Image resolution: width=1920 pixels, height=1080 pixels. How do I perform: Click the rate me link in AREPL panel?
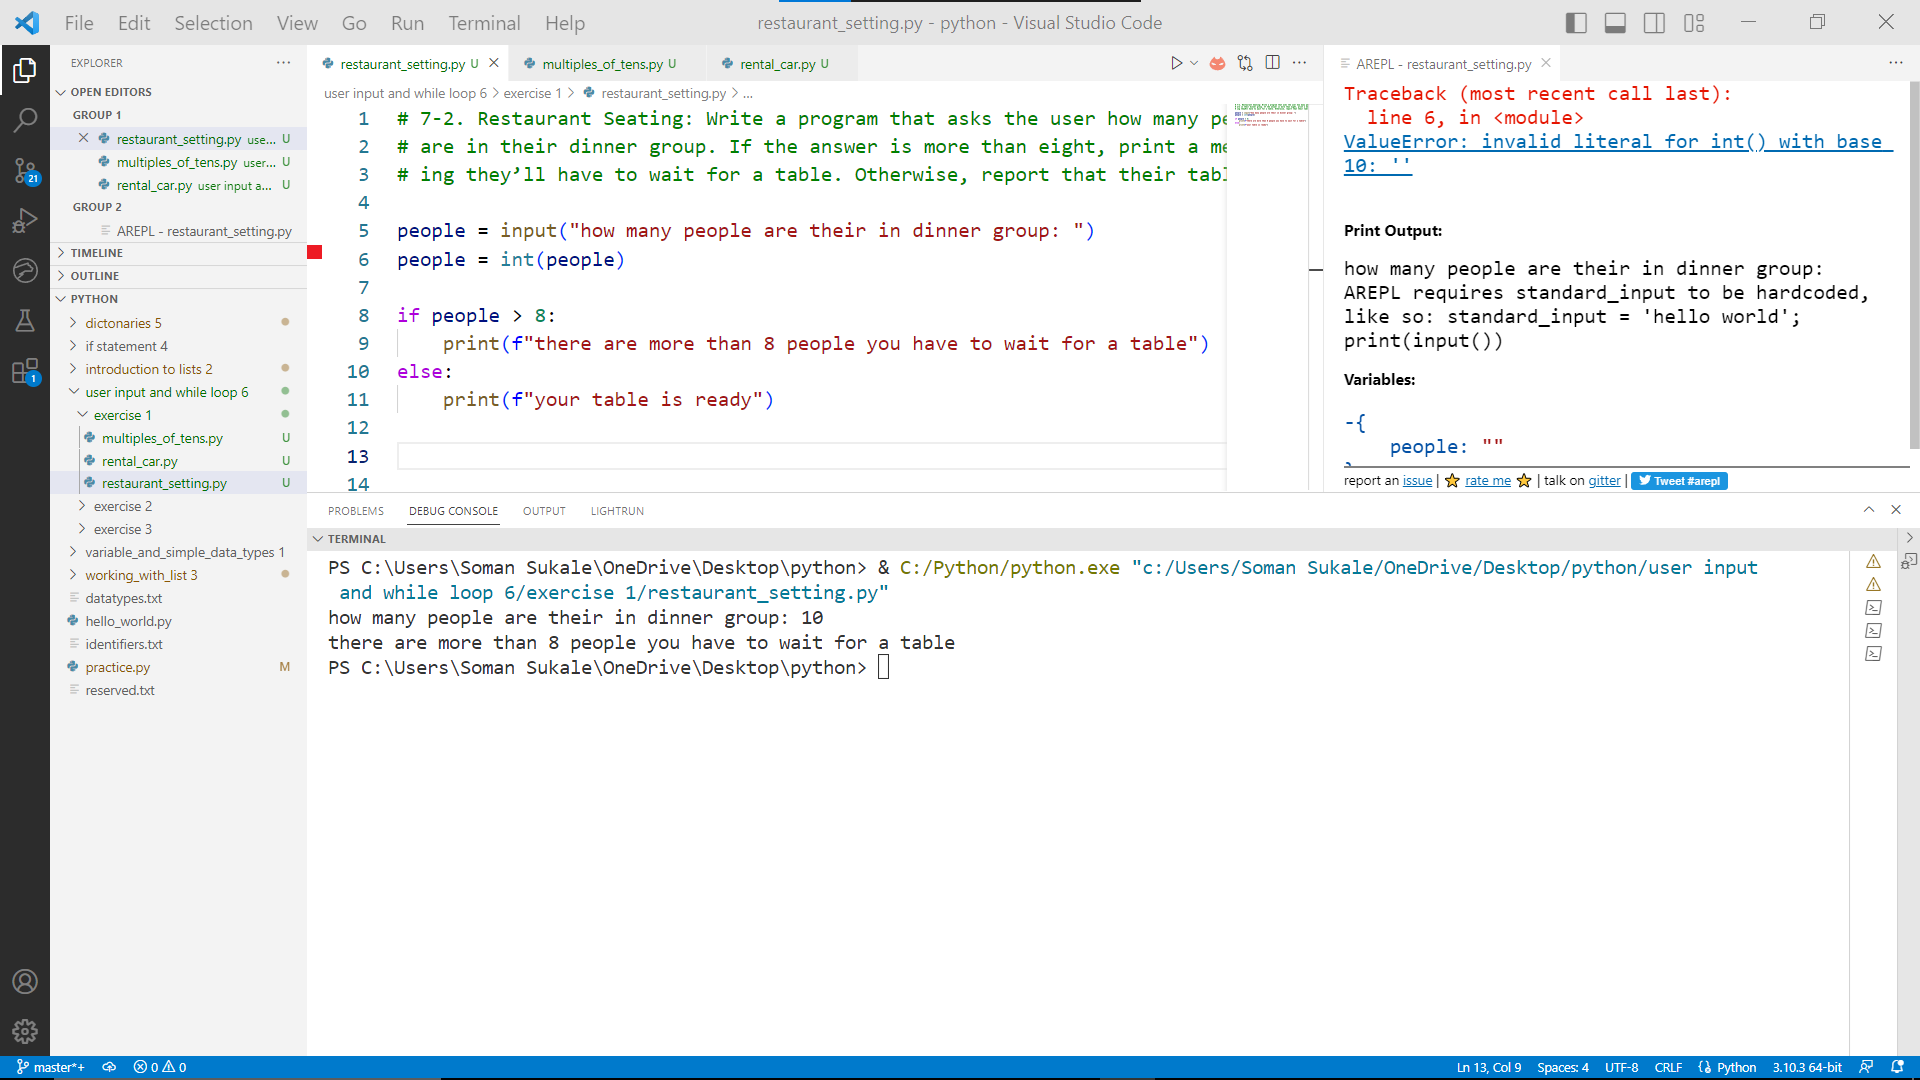(x=1488, y=481)
